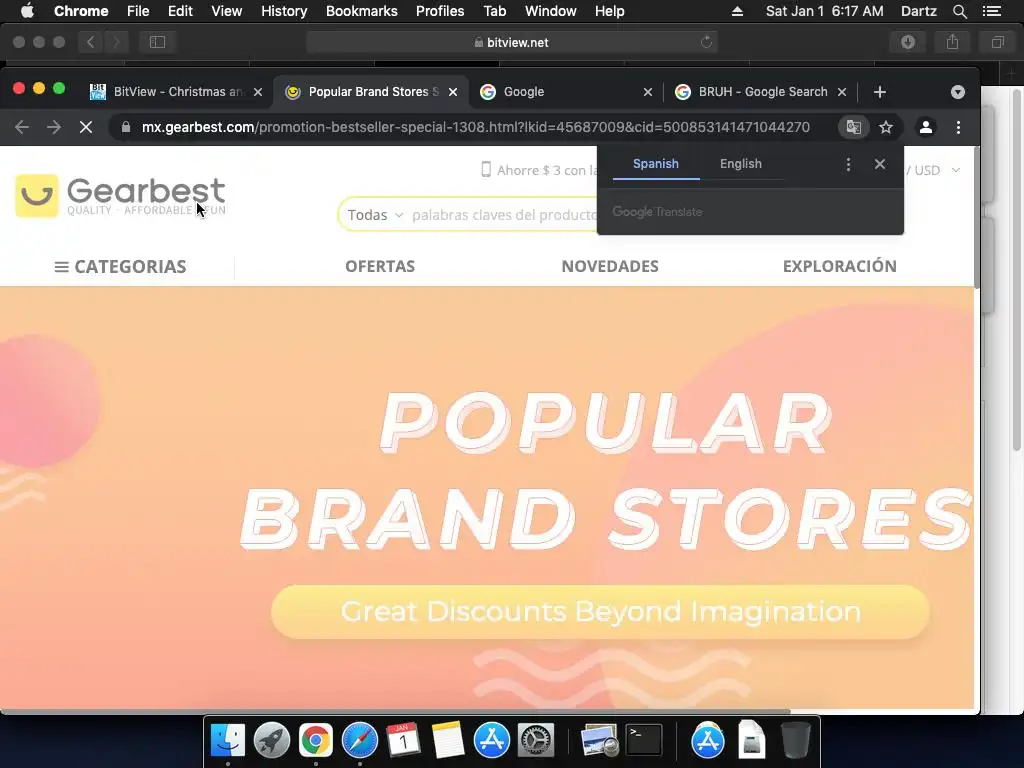Open the EXPLORACIÓN link
This screenshot has height=768, width=1024.
click(x=840, y=266)
